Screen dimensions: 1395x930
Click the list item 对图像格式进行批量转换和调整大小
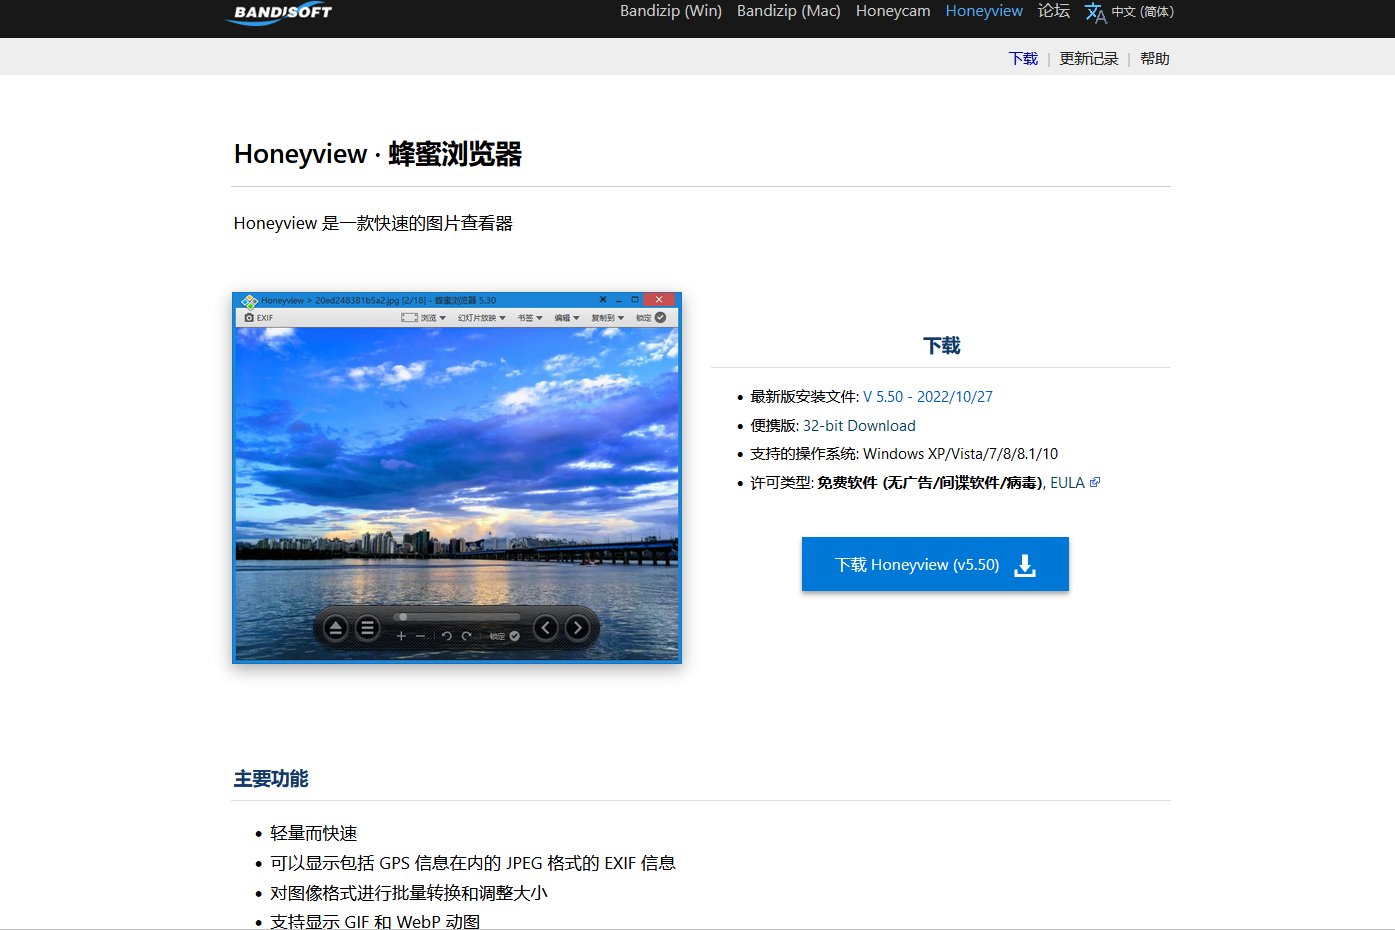409,893
